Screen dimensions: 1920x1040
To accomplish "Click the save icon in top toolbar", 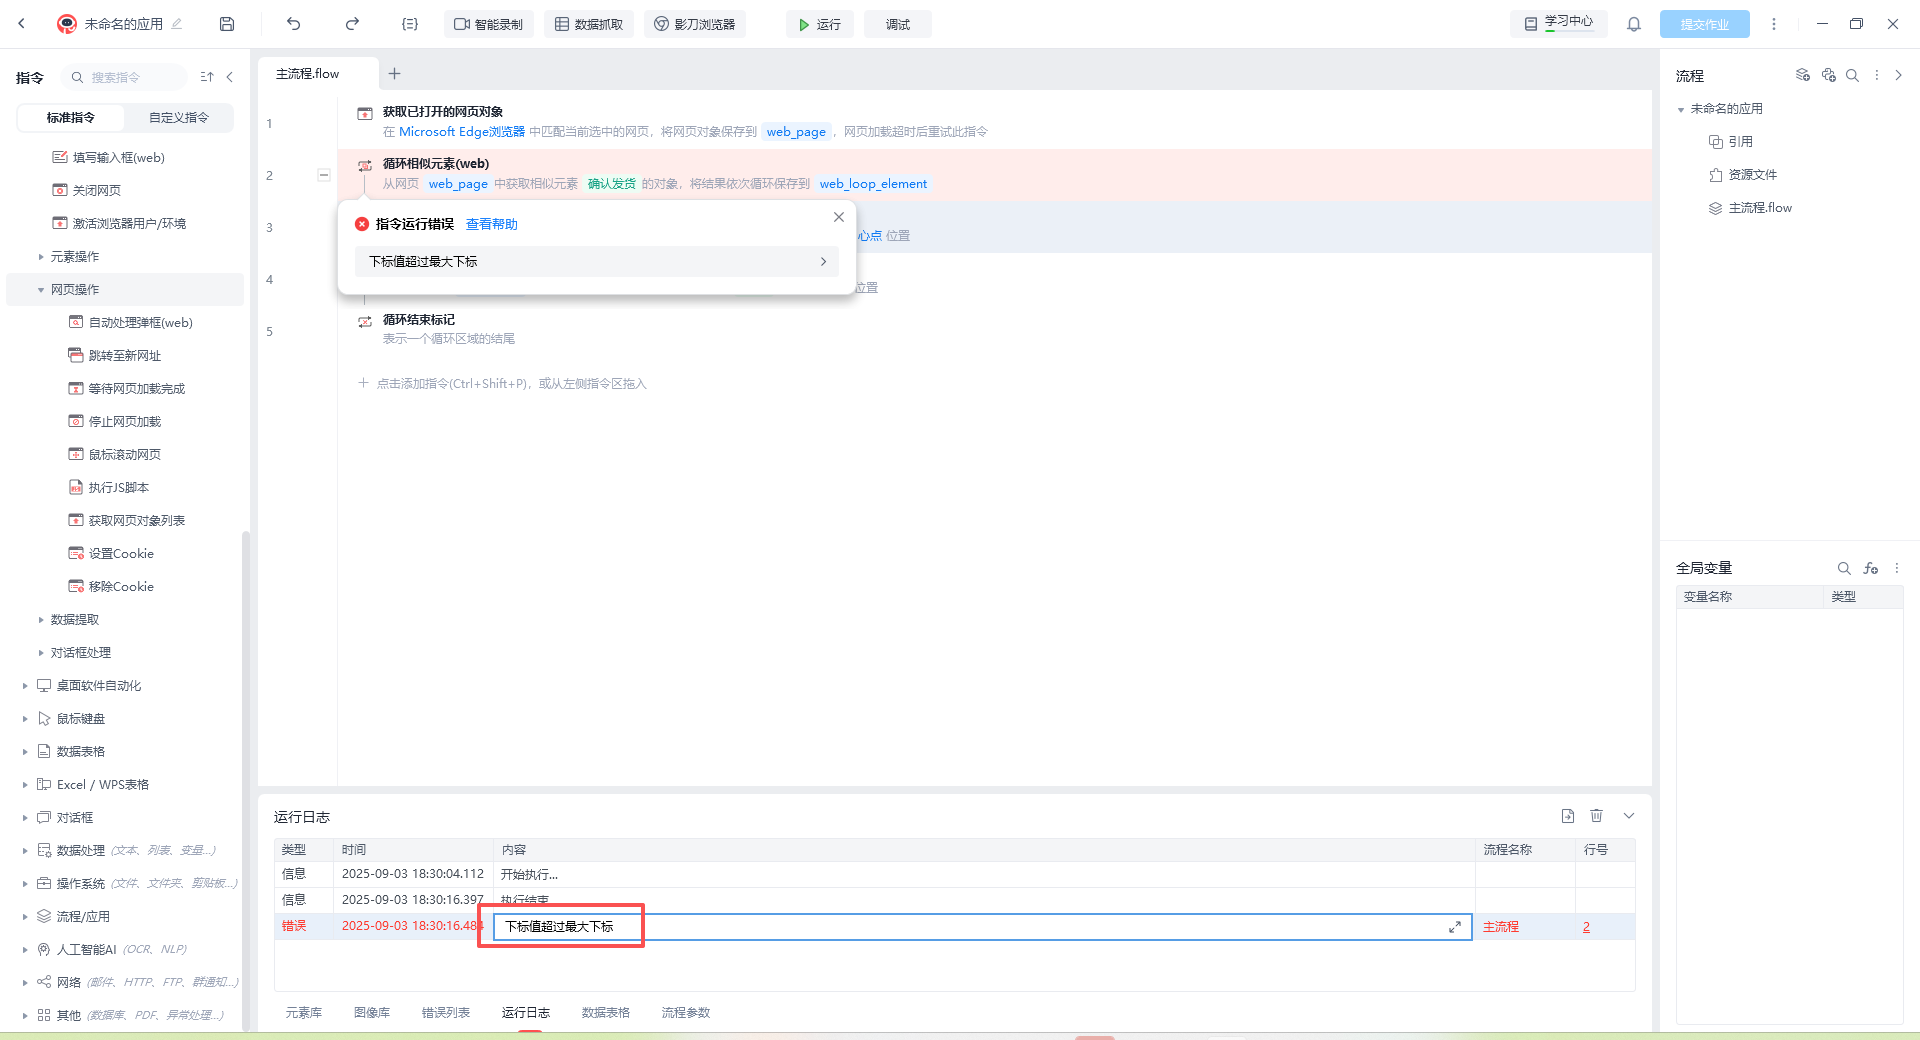I will pyautogui.click(x=227, y=24).
